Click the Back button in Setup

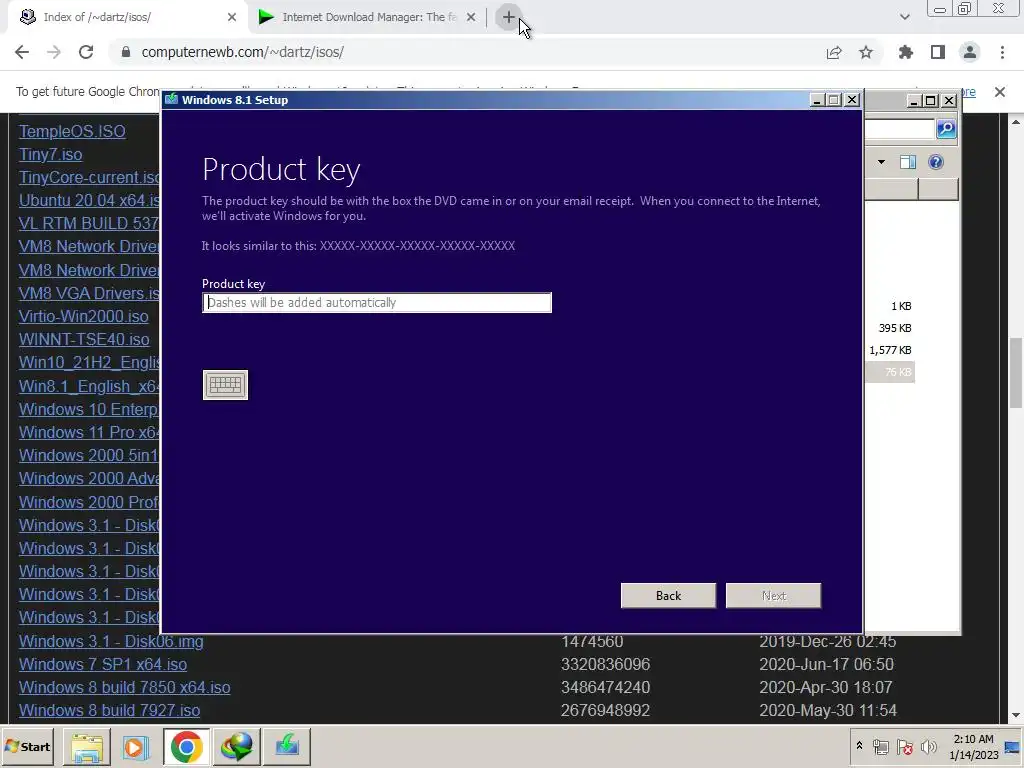pyautogui.click(x=668, y=596)
